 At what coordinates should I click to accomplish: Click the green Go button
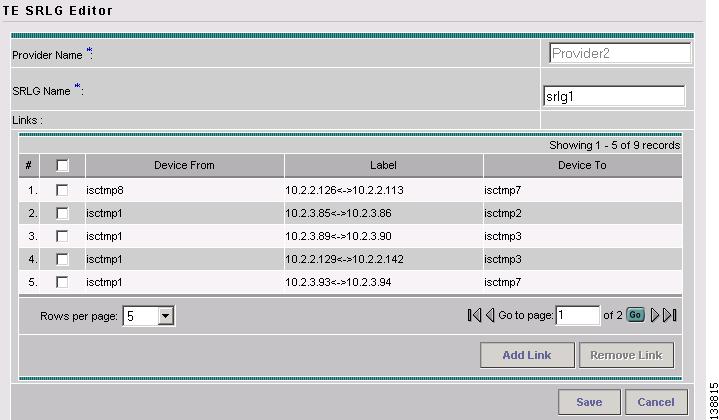click(635, 315)
